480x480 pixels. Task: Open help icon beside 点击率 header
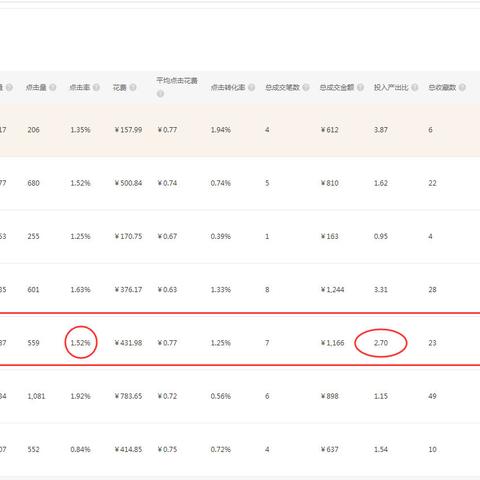[x=96, y=87]
